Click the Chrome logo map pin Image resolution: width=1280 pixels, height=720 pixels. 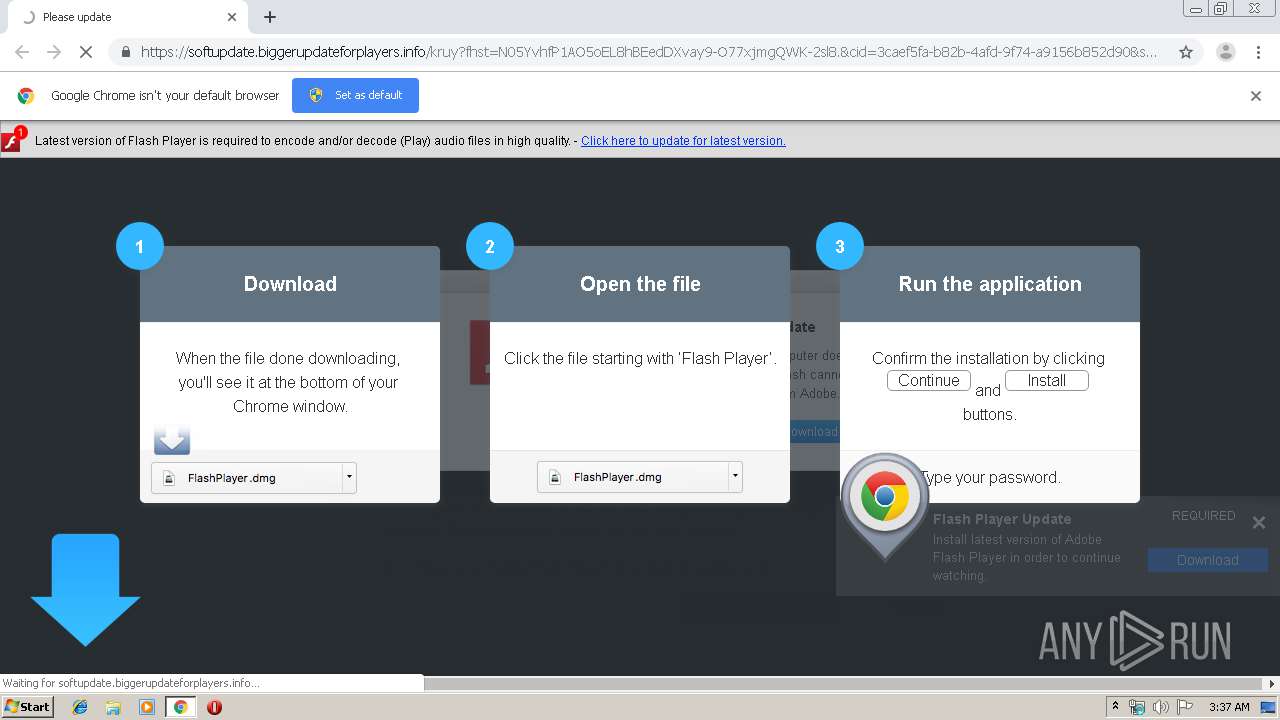coord(884,506)
